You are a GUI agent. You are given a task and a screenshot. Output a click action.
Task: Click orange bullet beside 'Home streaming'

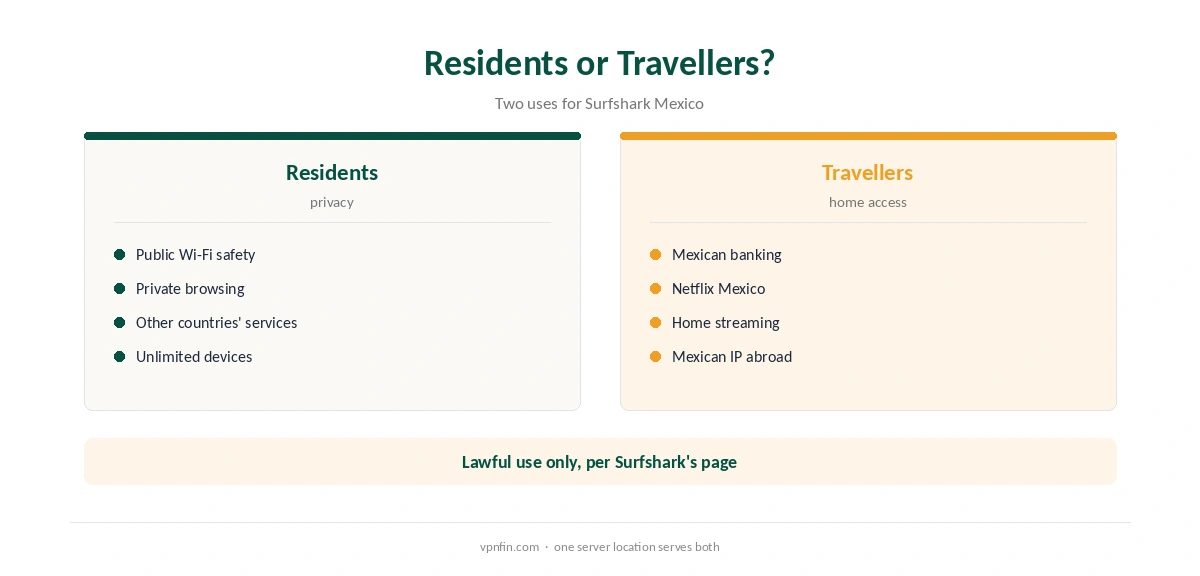coord(655,323)
